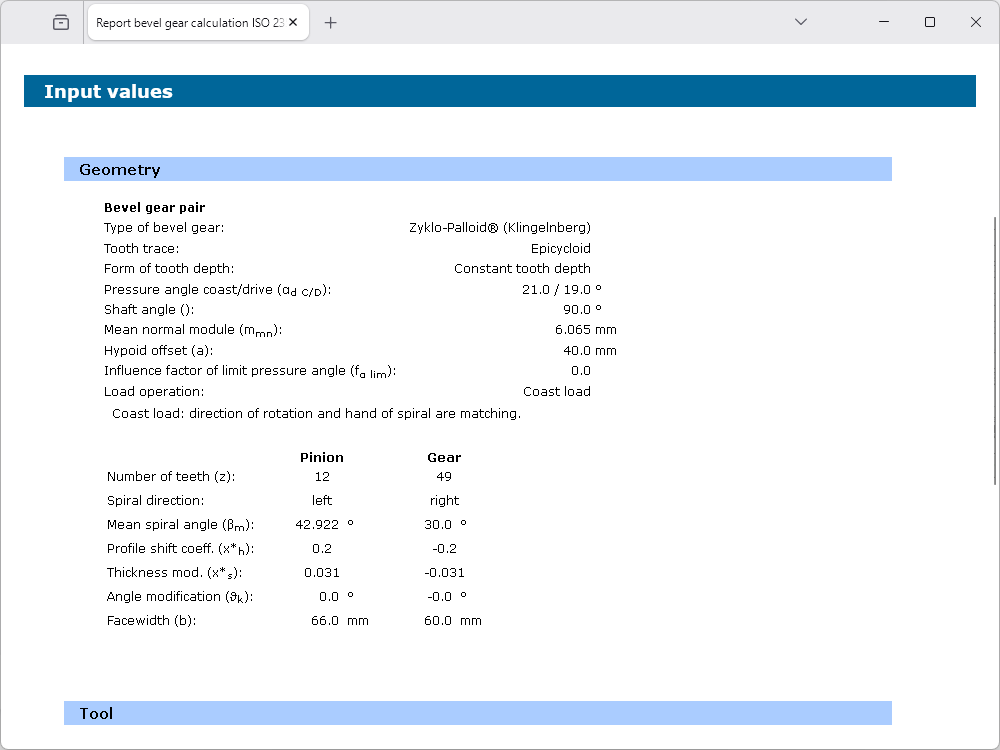Close the report window
Screen dimensions: 1000x750
tap(976, 22)
